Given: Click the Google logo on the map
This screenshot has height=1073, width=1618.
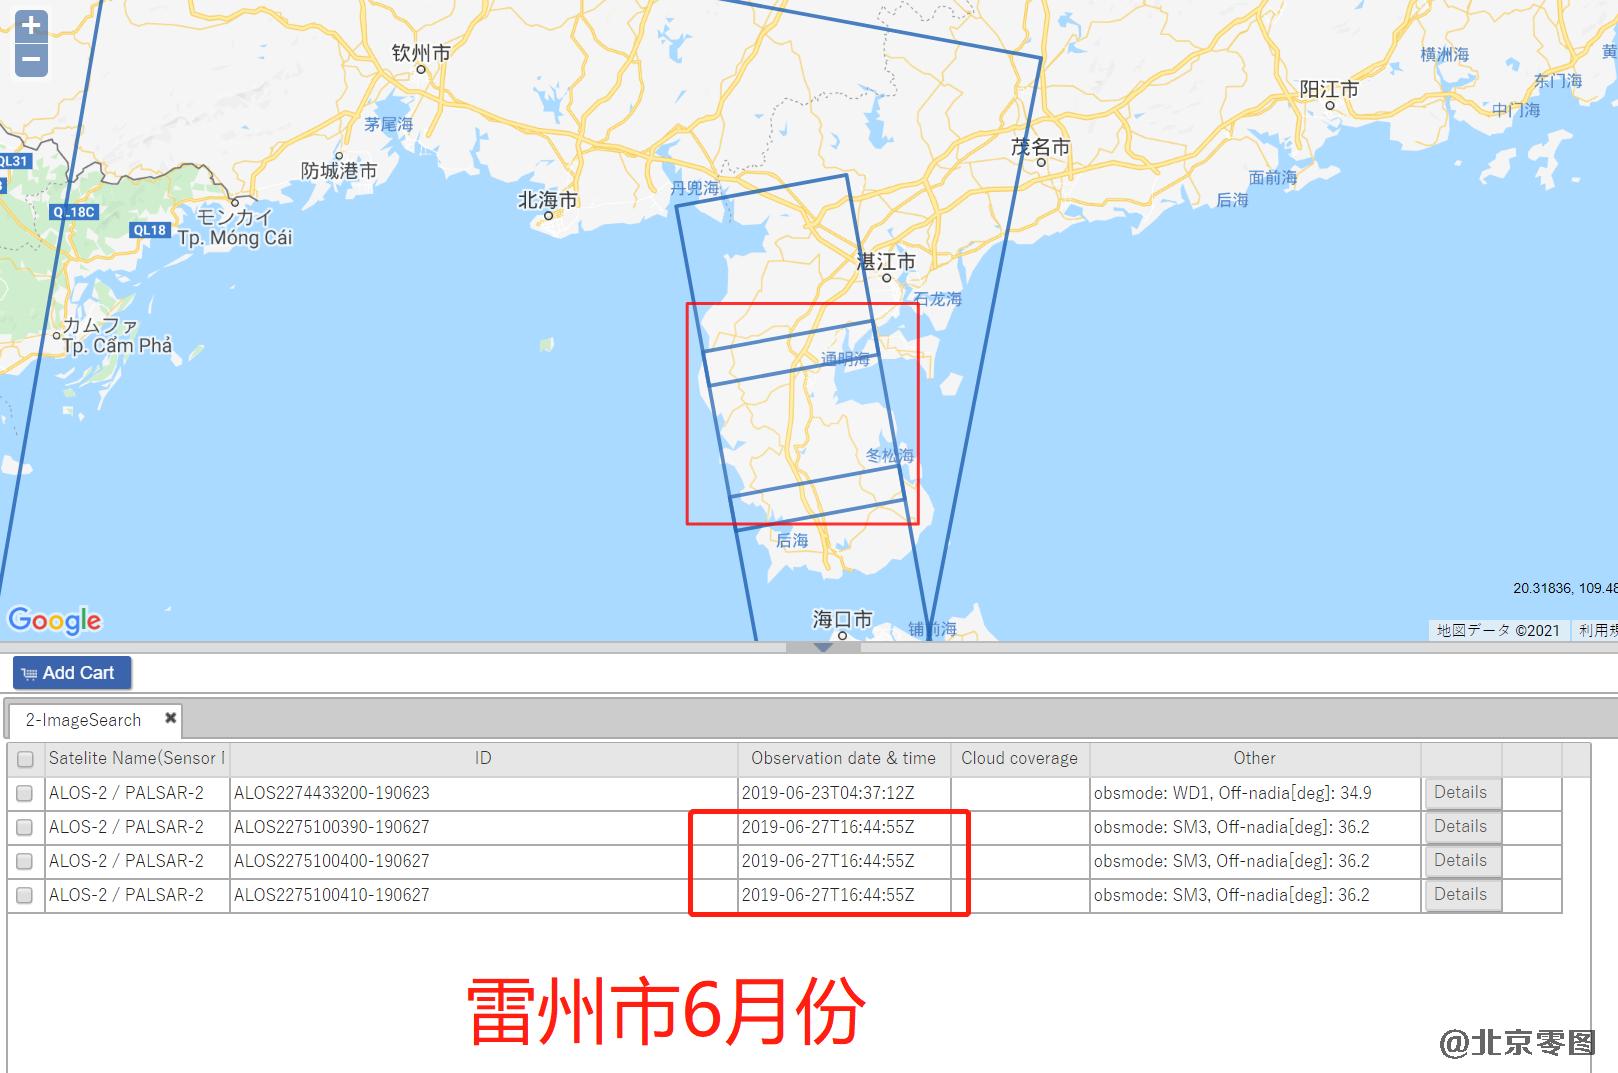Looking at the screenshot, I should pyautogui.click(x=55, y=620).
